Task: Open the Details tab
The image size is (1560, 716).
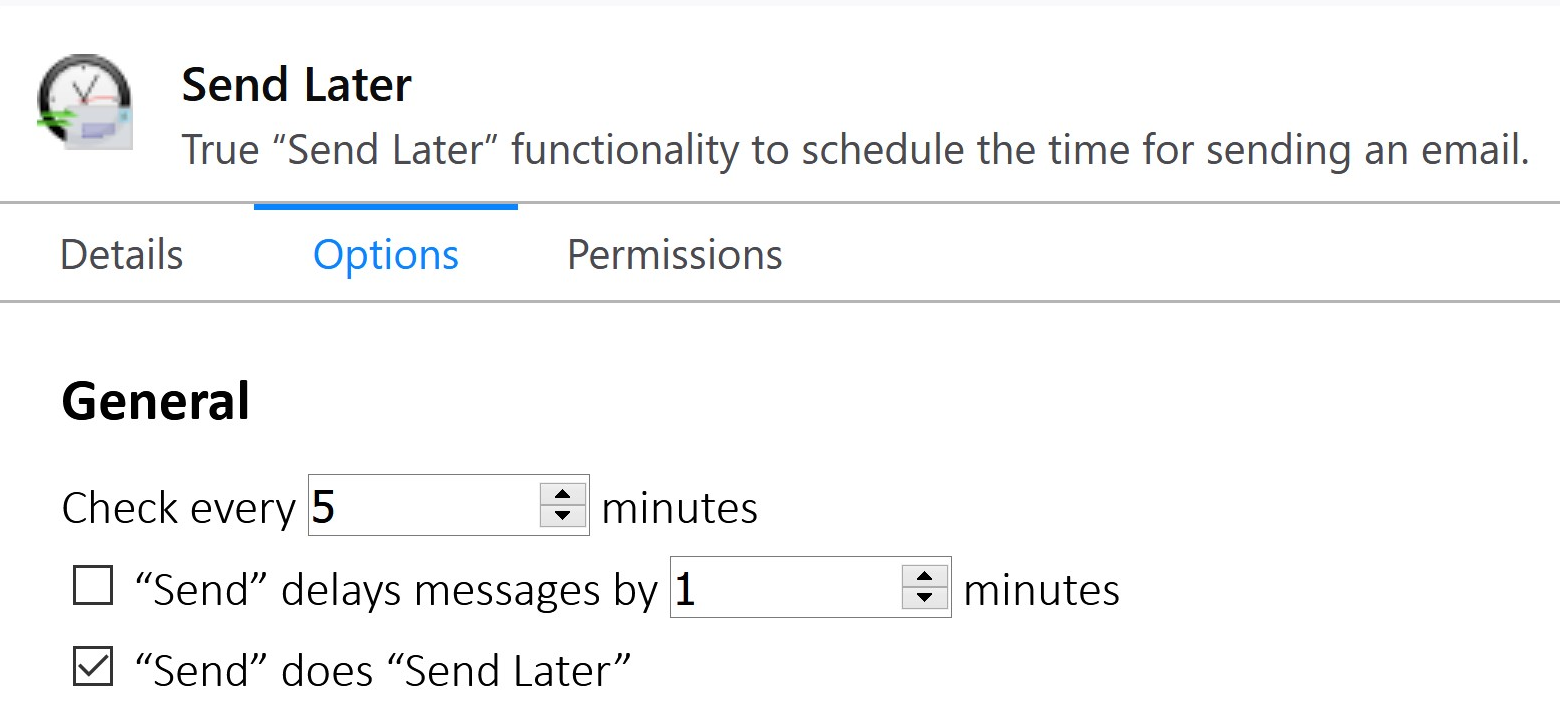Action: click(122, 255)
